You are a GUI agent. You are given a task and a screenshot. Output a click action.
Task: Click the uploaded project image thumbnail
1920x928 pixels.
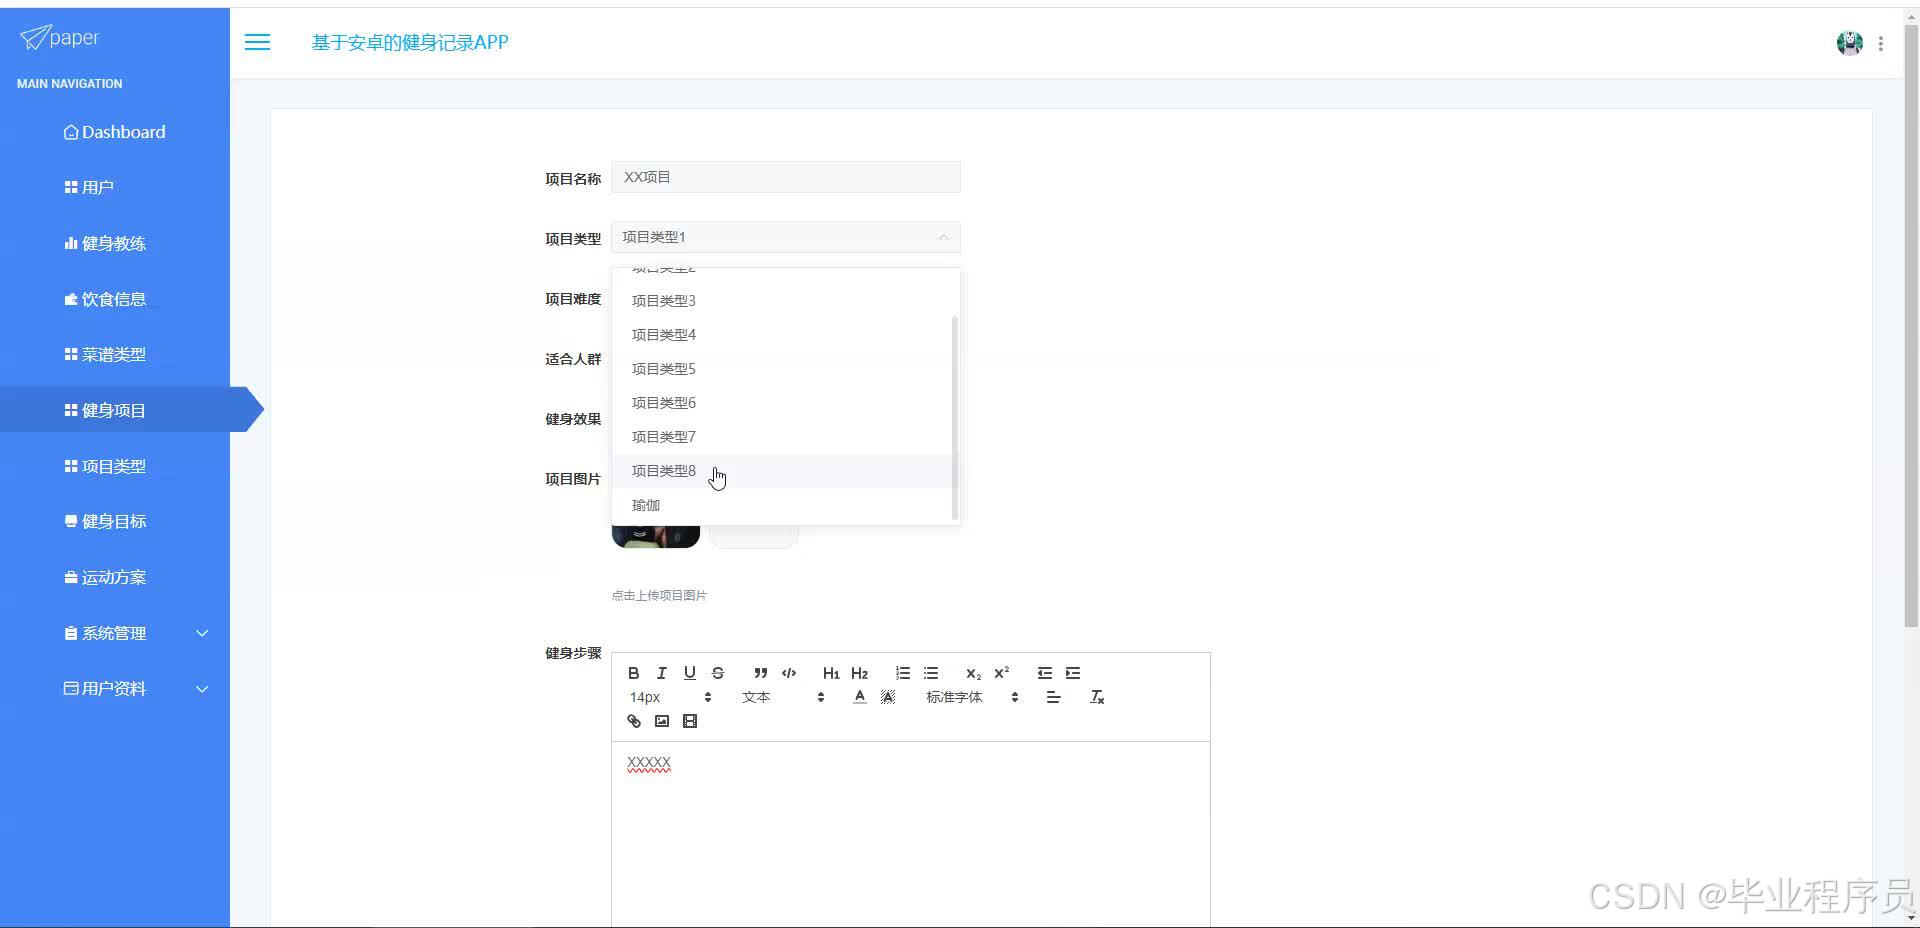656,536
